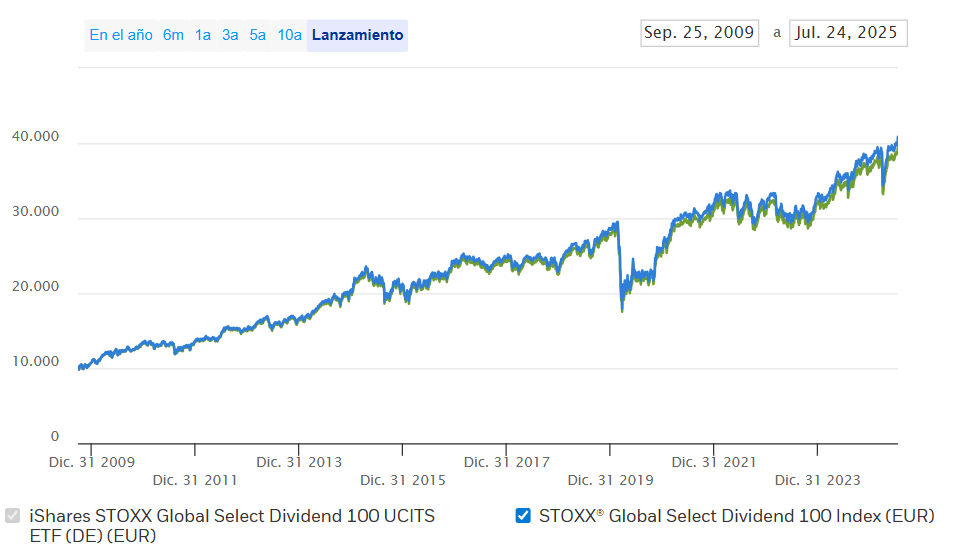Click the 'Dic. 31 2017' axis label
Image resolution: width=960 pixels, height=550 pixels.
(x=507, y=462)
